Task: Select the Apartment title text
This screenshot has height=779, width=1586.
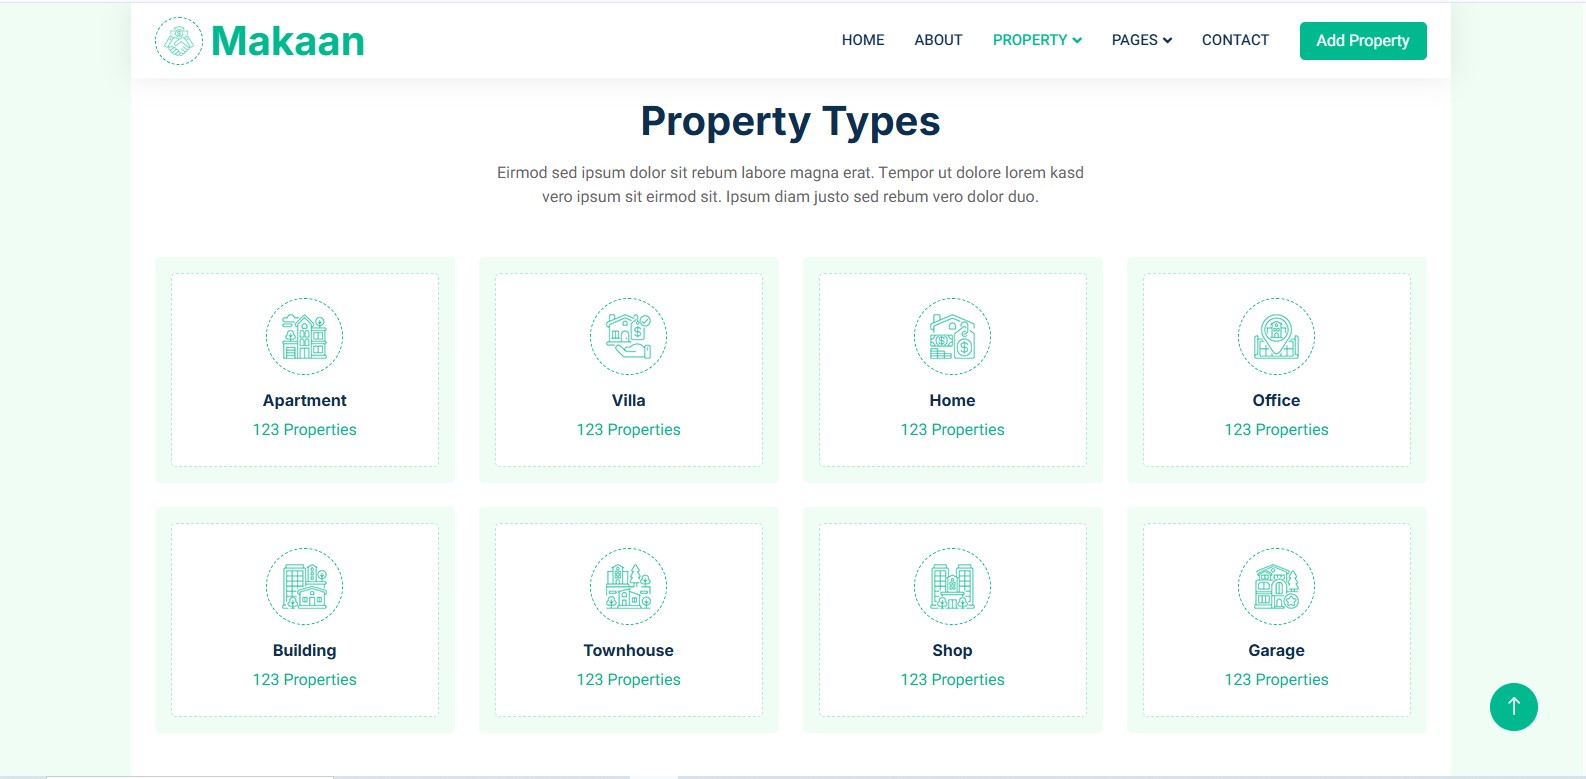Action: (304, 400)
